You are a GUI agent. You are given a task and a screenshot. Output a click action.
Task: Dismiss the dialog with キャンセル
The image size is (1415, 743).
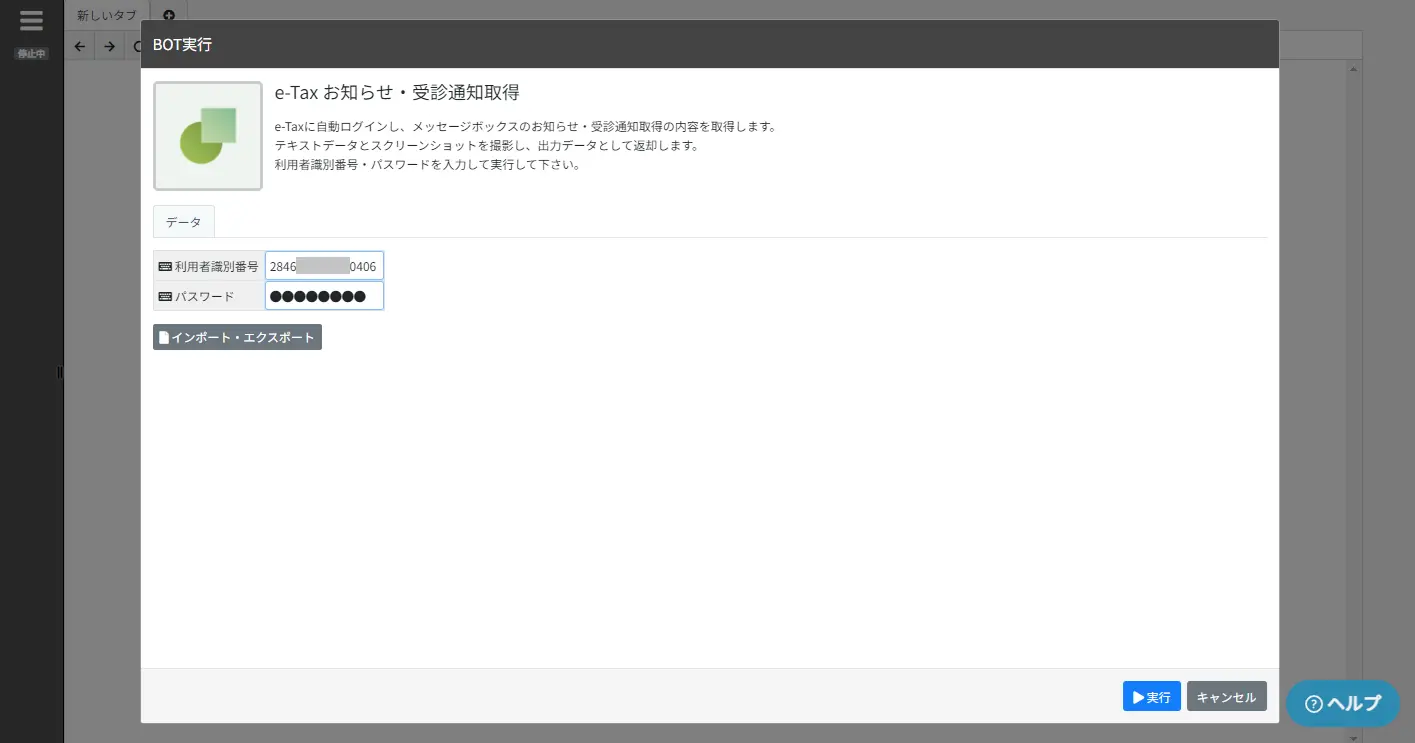tap(1227, 697)
